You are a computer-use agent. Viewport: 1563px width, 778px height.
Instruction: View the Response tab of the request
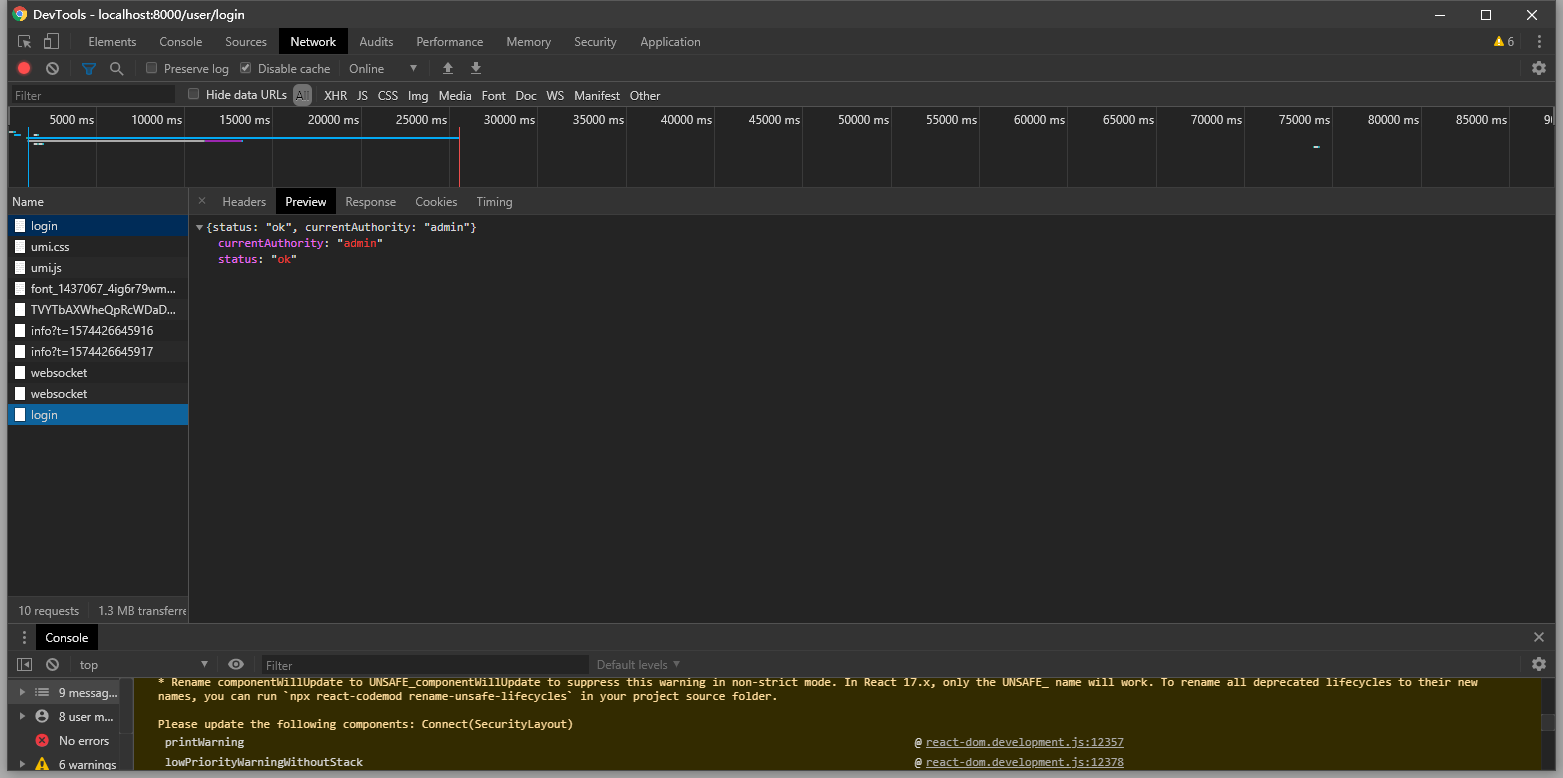371,202
